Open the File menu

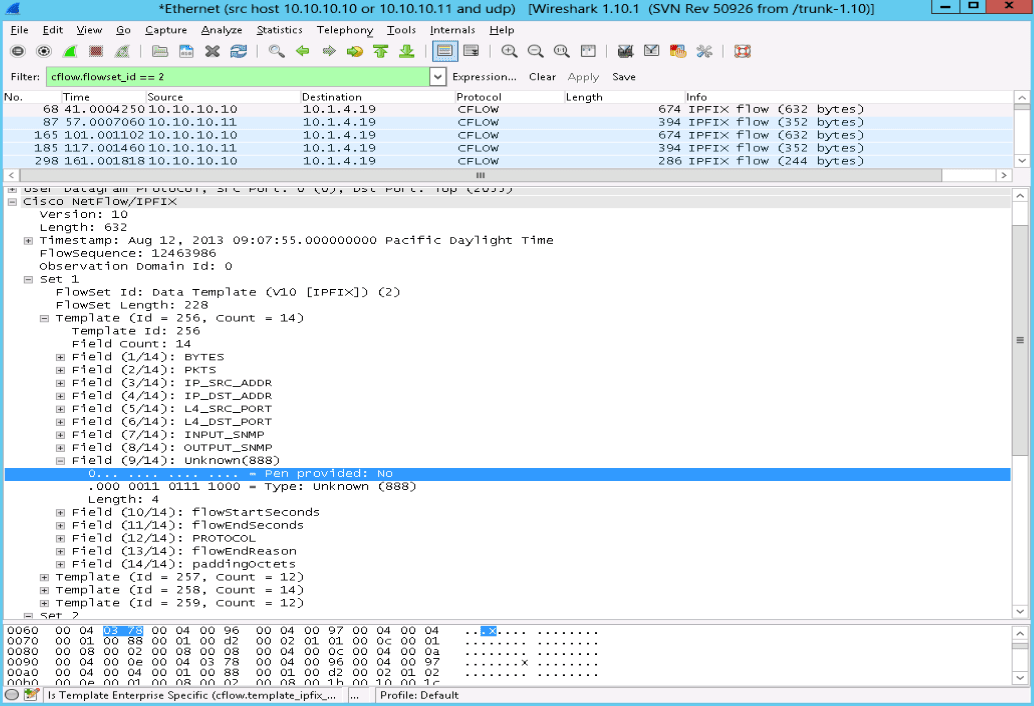(19, 30)
